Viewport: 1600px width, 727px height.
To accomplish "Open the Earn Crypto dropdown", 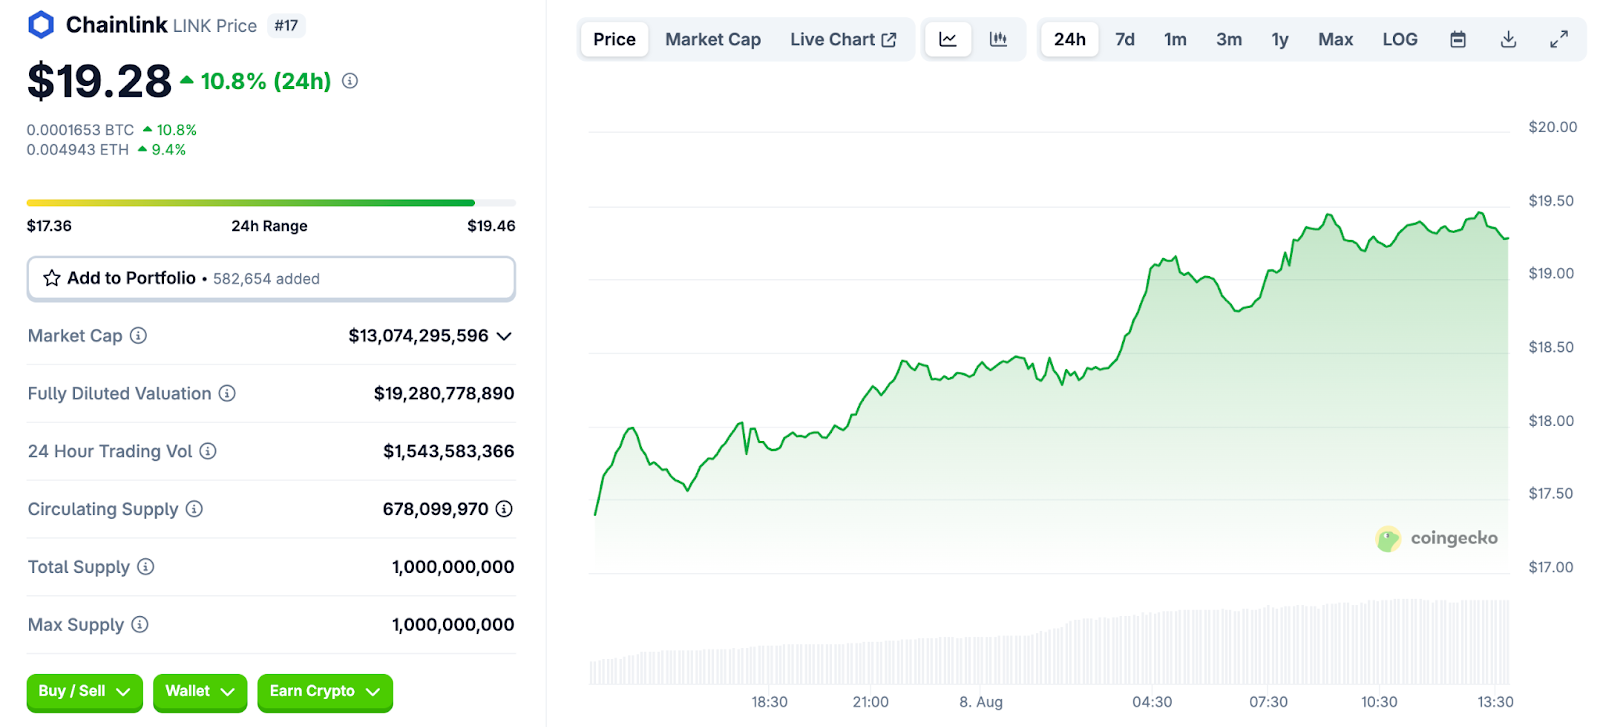I will click(324, 691).
